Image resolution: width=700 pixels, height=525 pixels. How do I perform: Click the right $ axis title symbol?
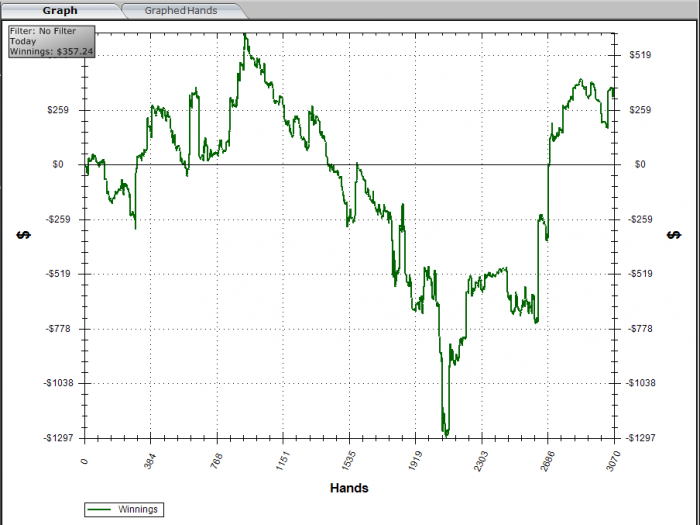674,235
